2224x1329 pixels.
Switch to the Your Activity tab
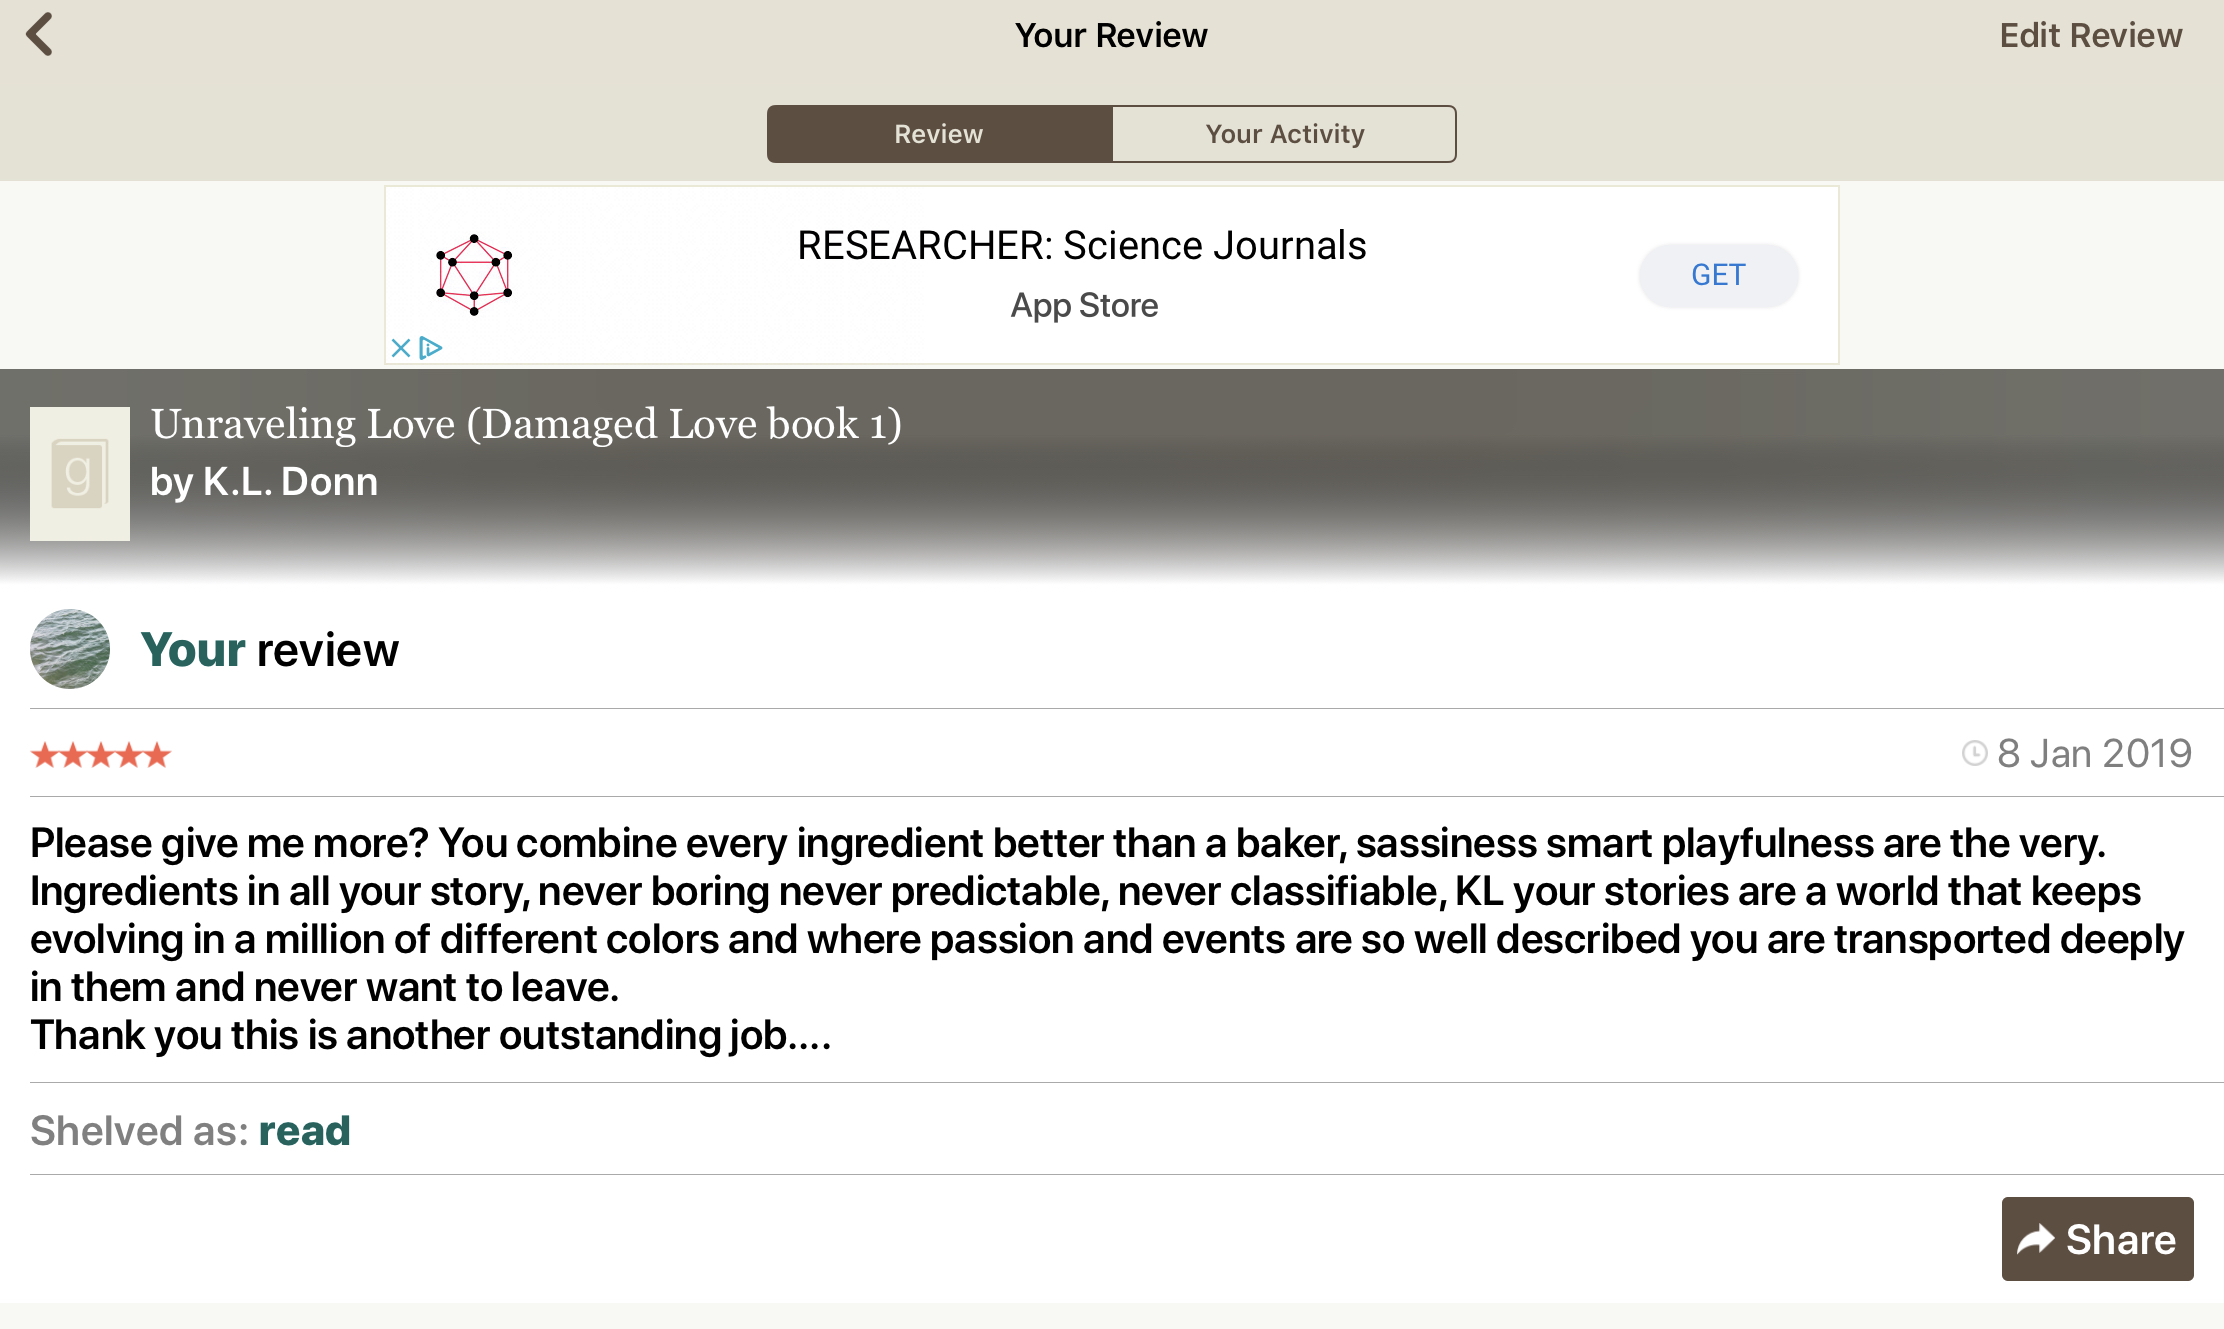tap(1284, 134)
